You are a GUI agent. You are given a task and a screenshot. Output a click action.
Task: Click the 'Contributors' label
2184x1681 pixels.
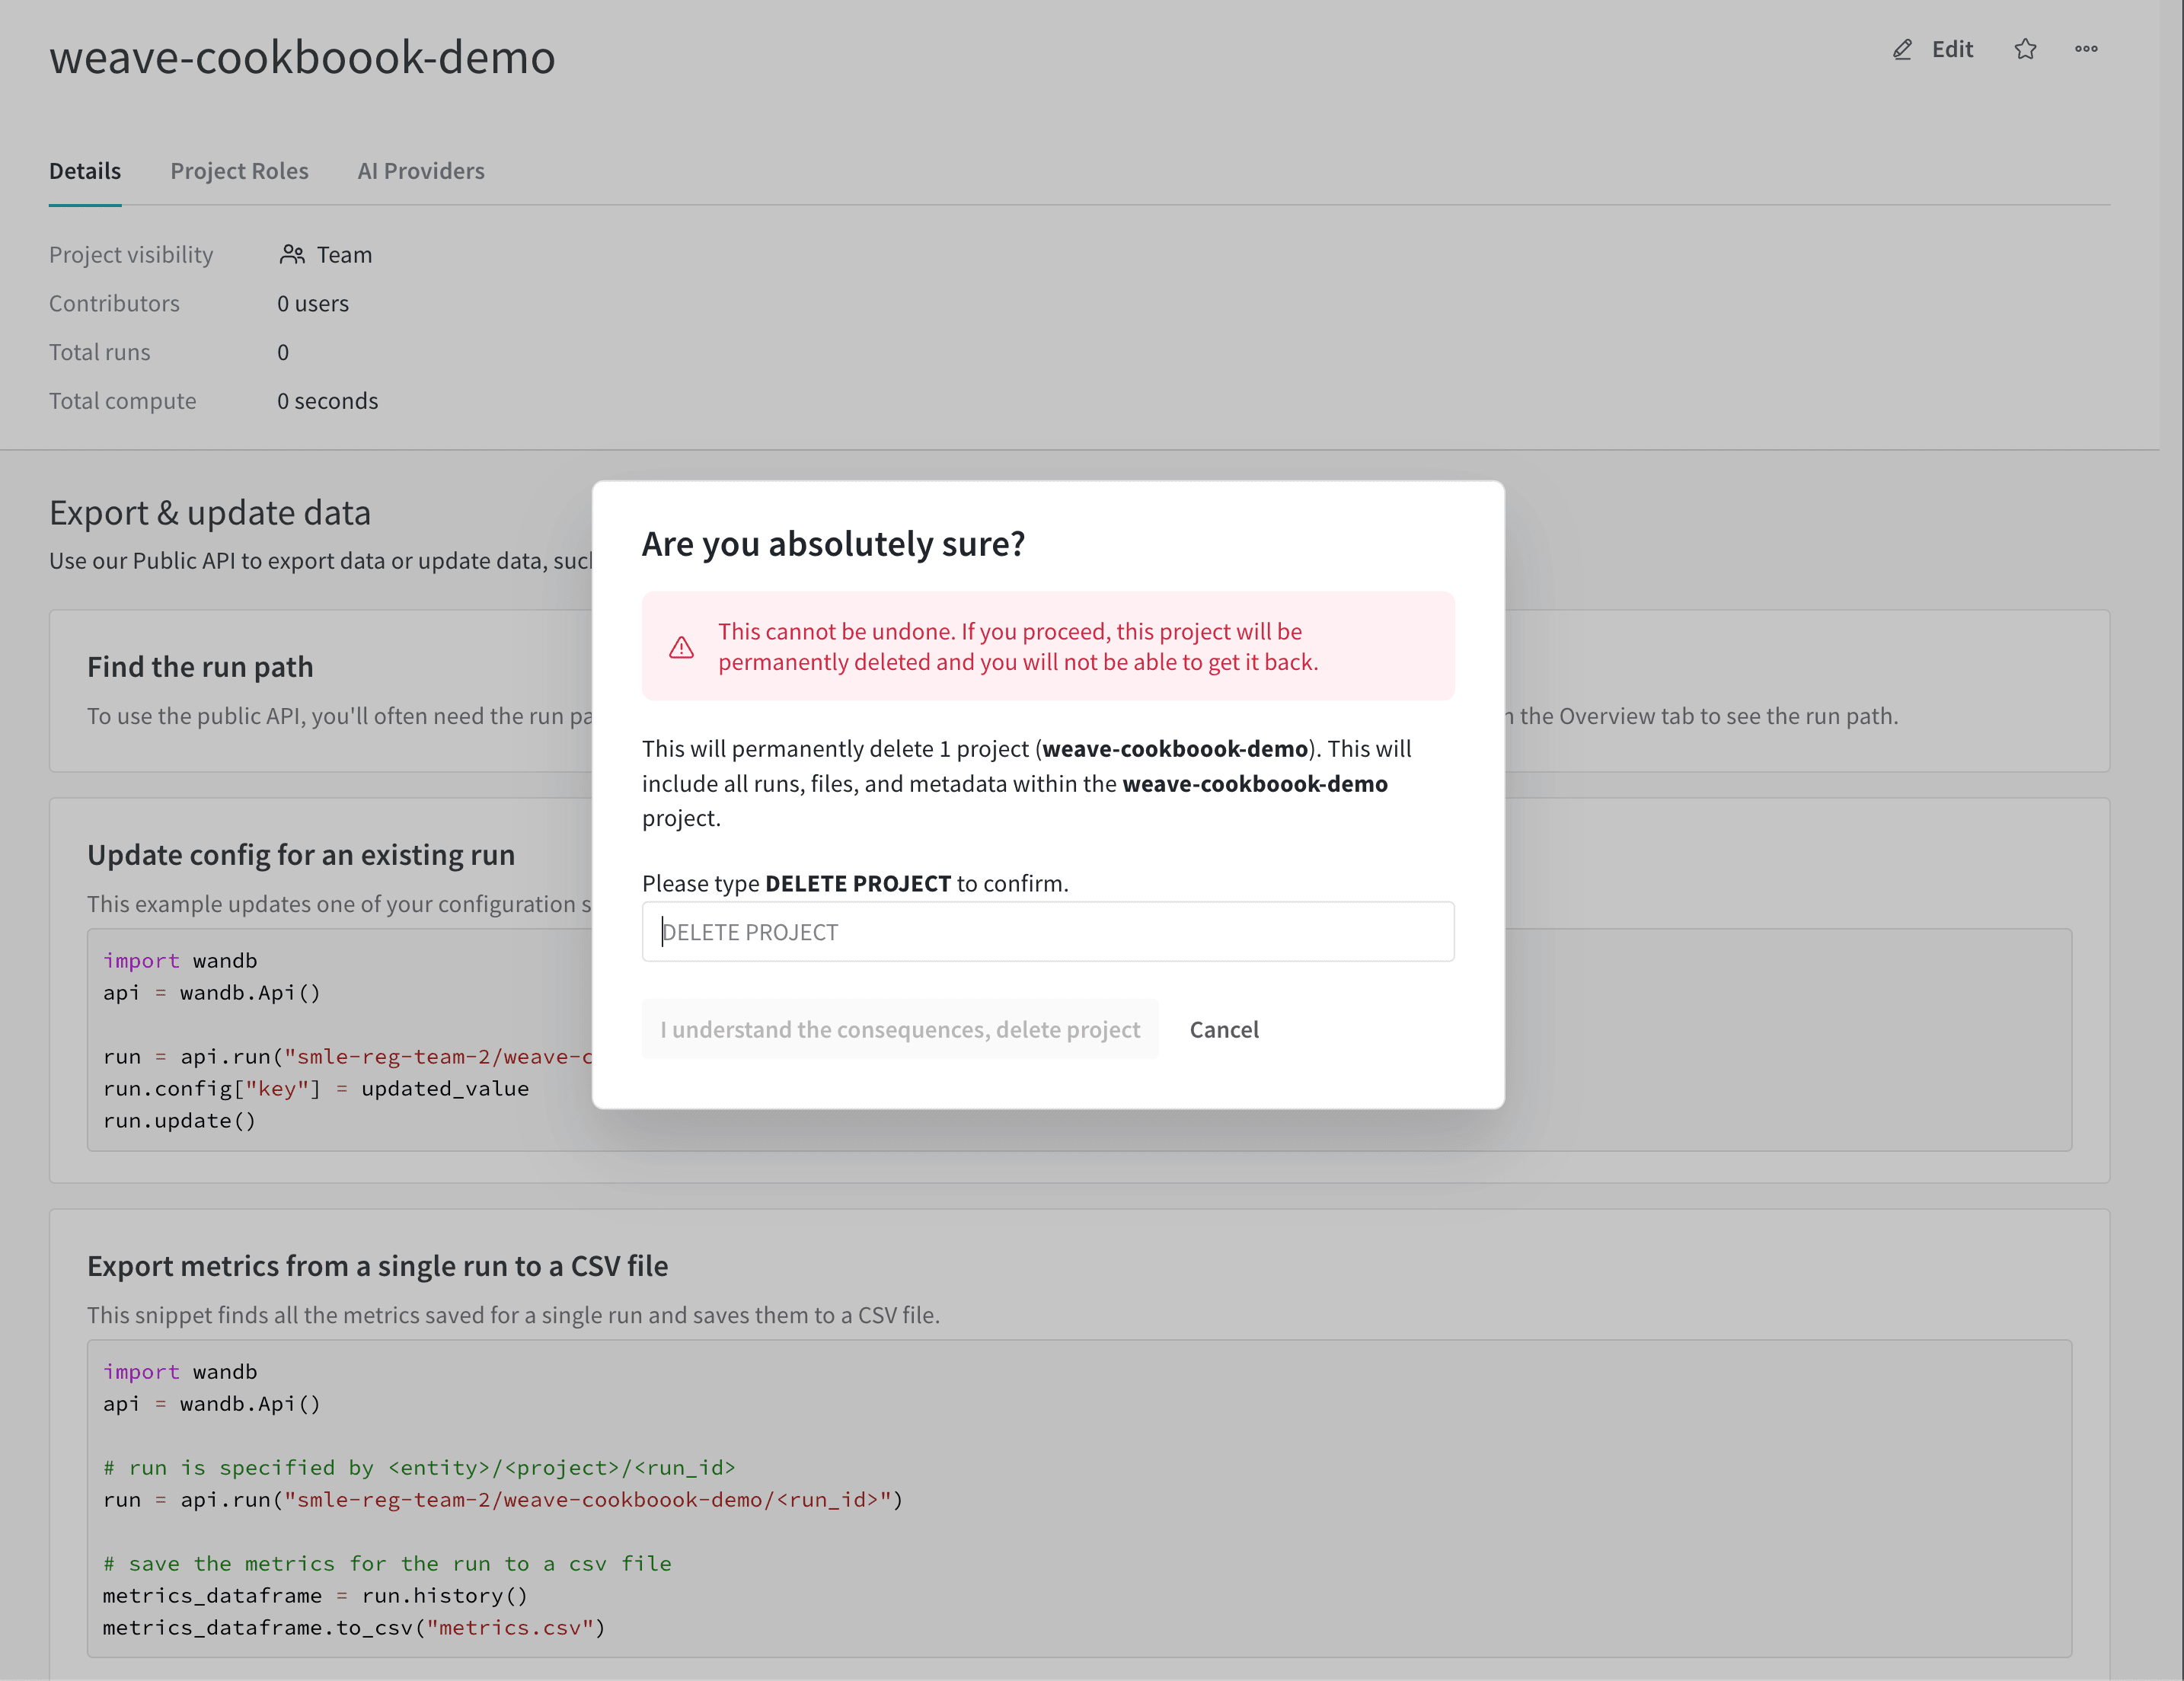coord(115,303)
